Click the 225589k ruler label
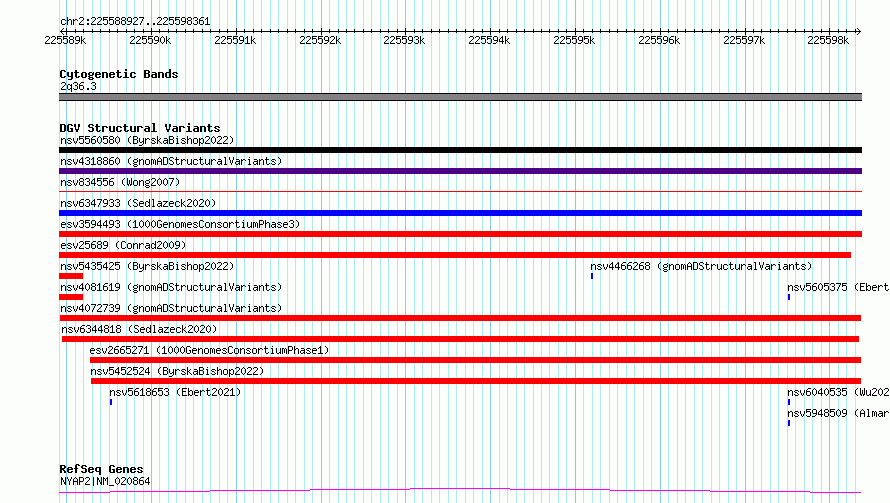 click(x=65, y=40)
